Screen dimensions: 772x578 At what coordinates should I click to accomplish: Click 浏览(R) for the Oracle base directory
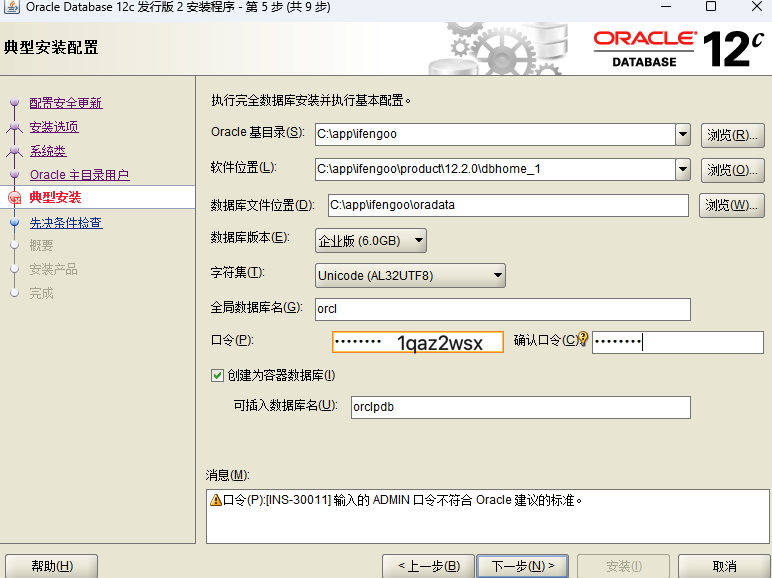pyautogui.click(x=733, y=135)
